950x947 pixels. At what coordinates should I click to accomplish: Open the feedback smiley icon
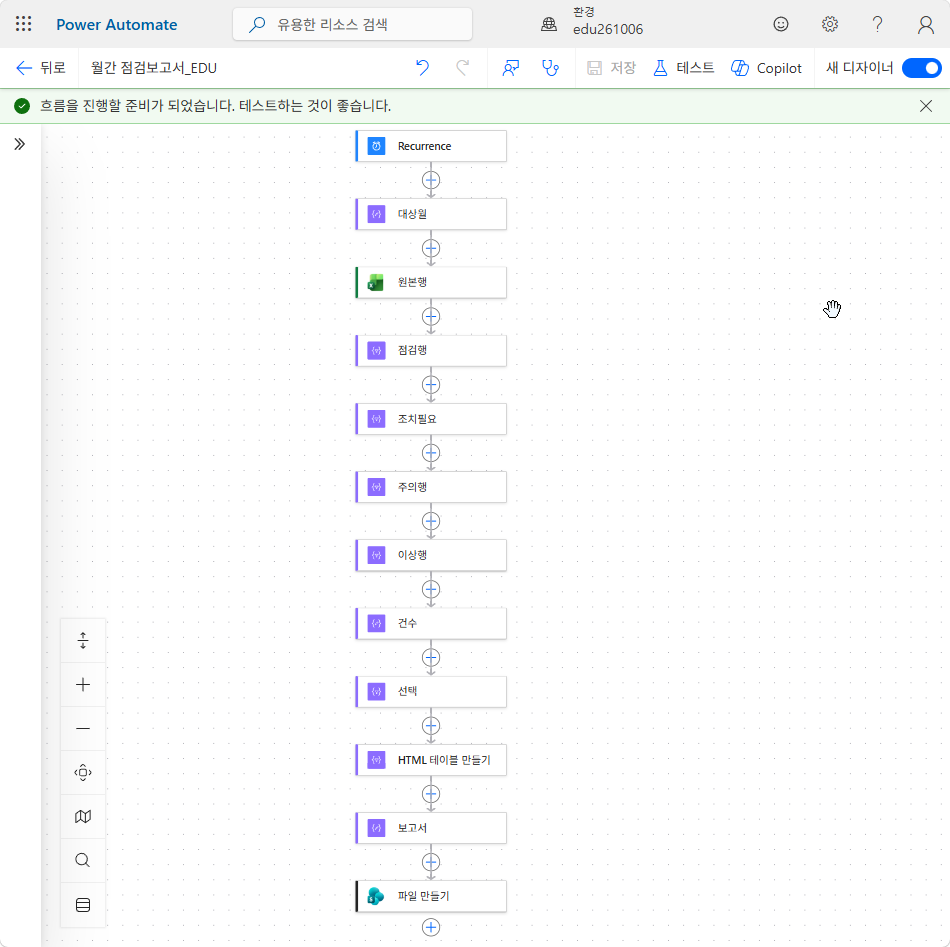(x=781, y=24)
